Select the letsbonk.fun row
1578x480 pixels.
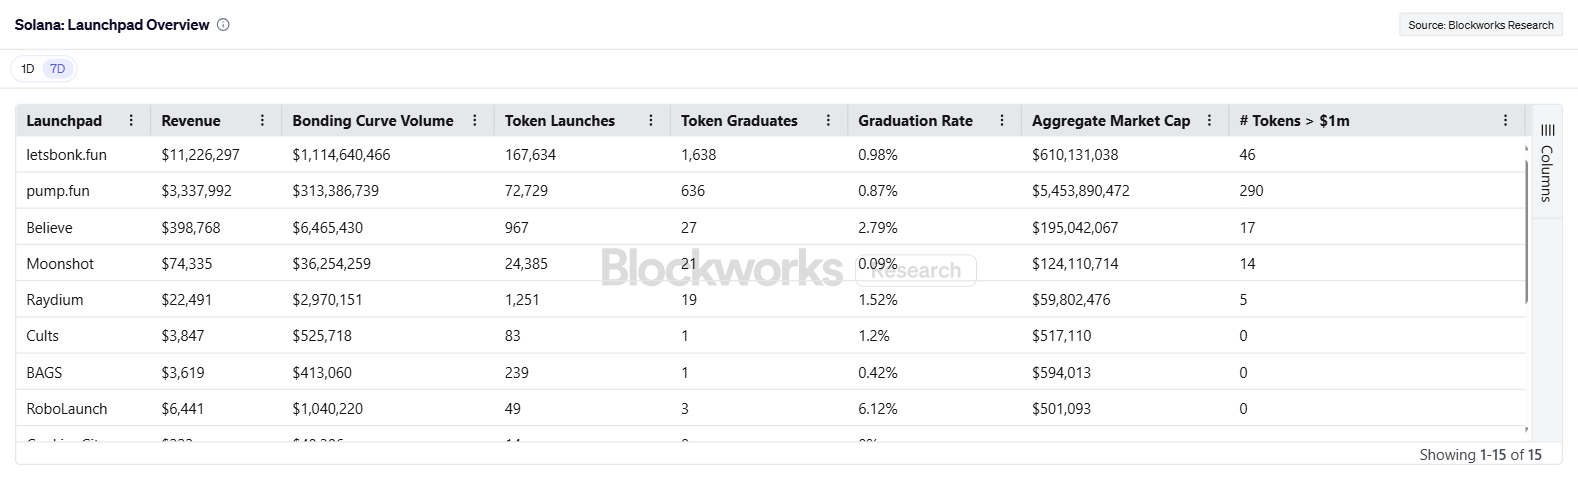tap(66, 155)
